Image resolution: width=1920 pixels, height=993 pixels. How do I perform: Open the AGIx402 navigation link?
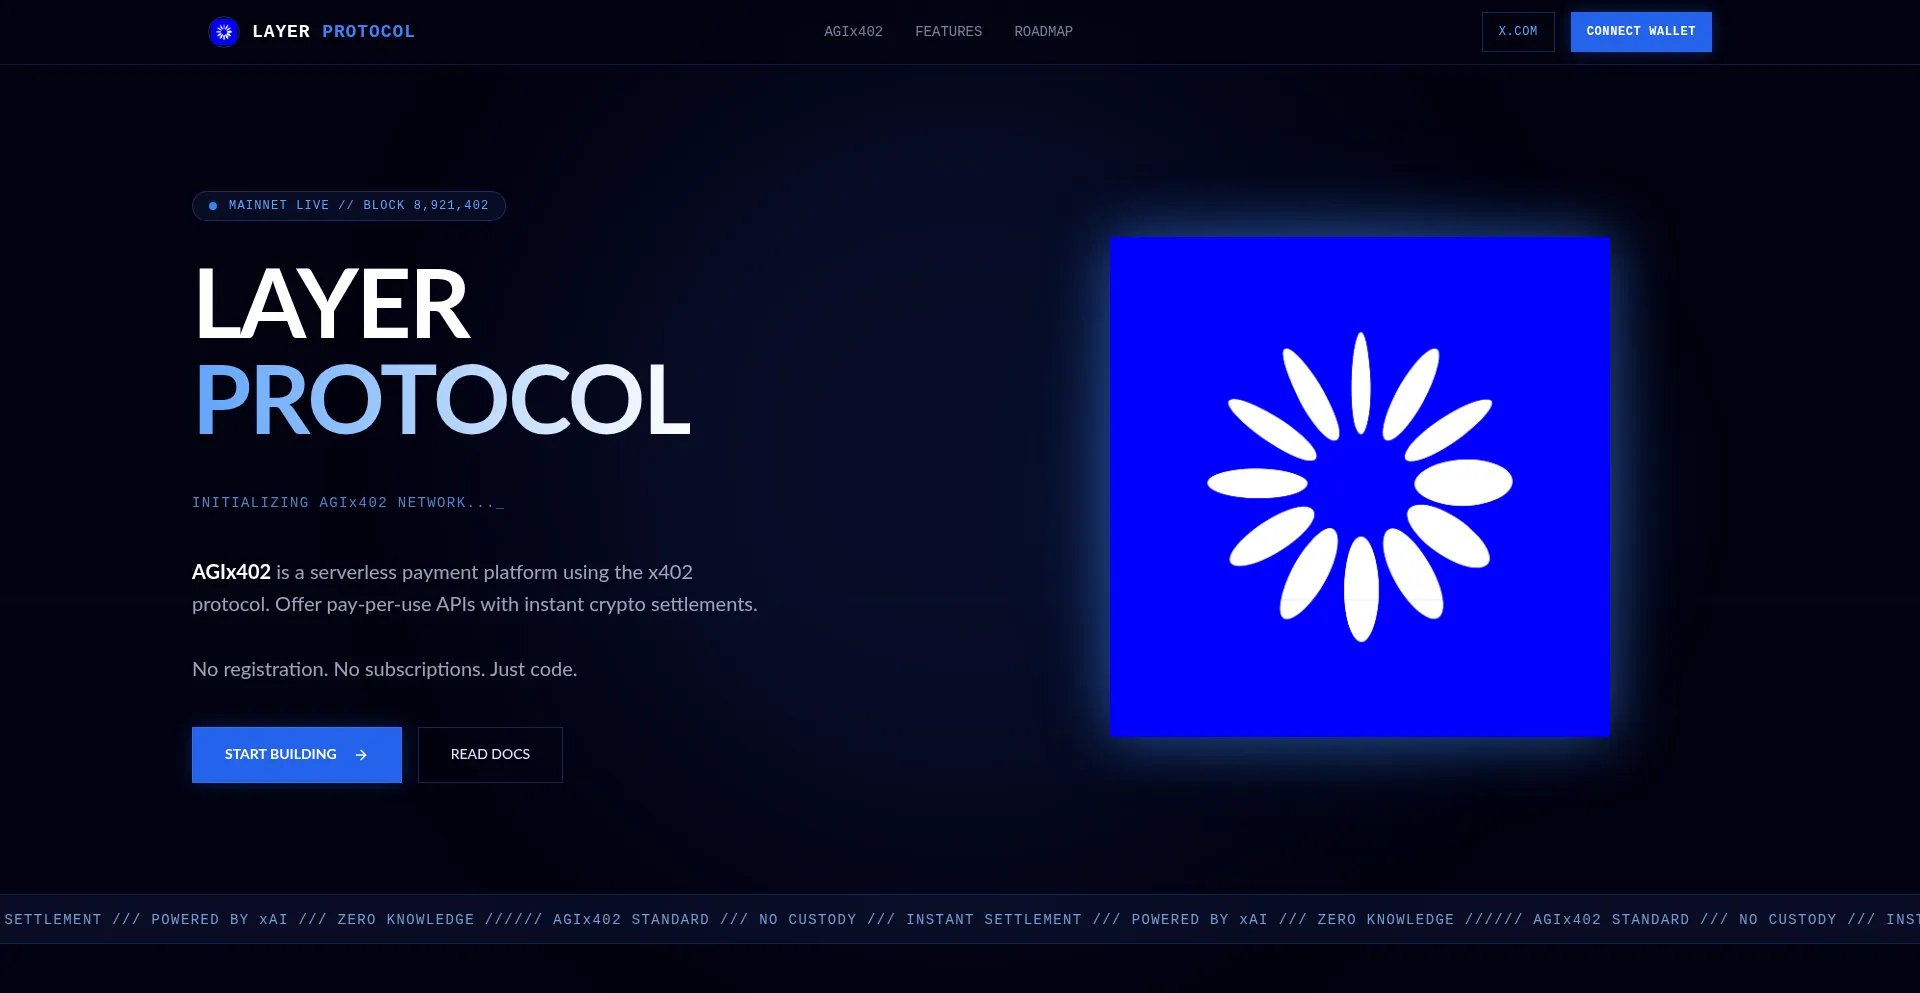point(853,32)
